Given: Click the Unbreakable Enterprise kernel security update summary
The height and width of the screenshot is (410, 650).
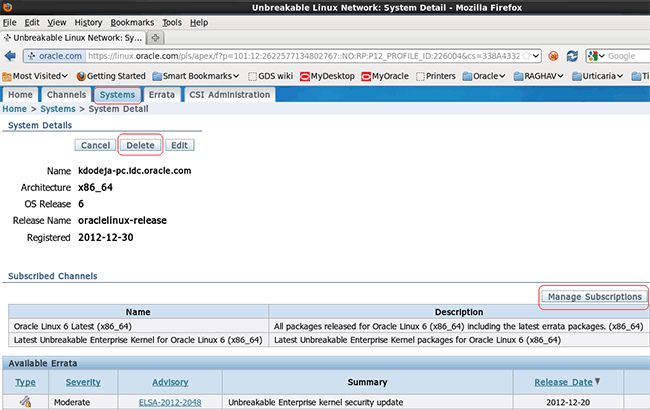Looking at the screenshot, I should pyautogui.click(x=315, y=403).
